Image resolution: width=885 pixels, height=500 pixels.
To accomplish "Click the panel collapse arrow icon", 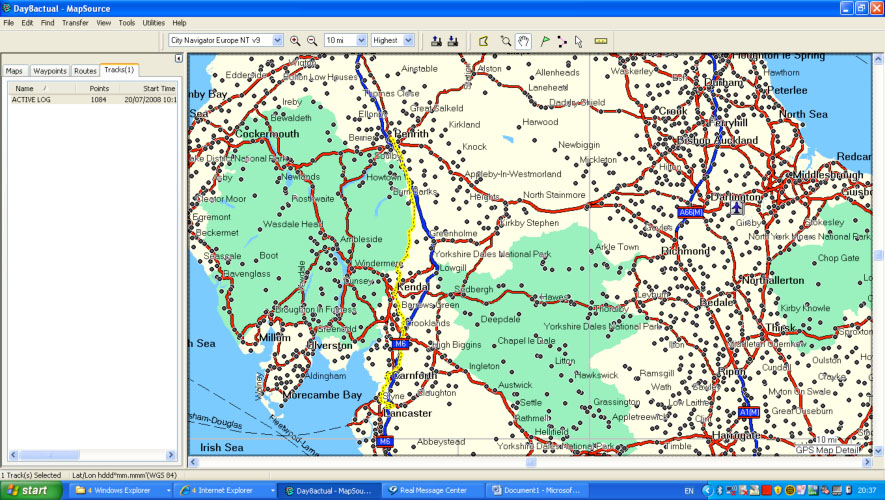I will click(x=178, y=58).
